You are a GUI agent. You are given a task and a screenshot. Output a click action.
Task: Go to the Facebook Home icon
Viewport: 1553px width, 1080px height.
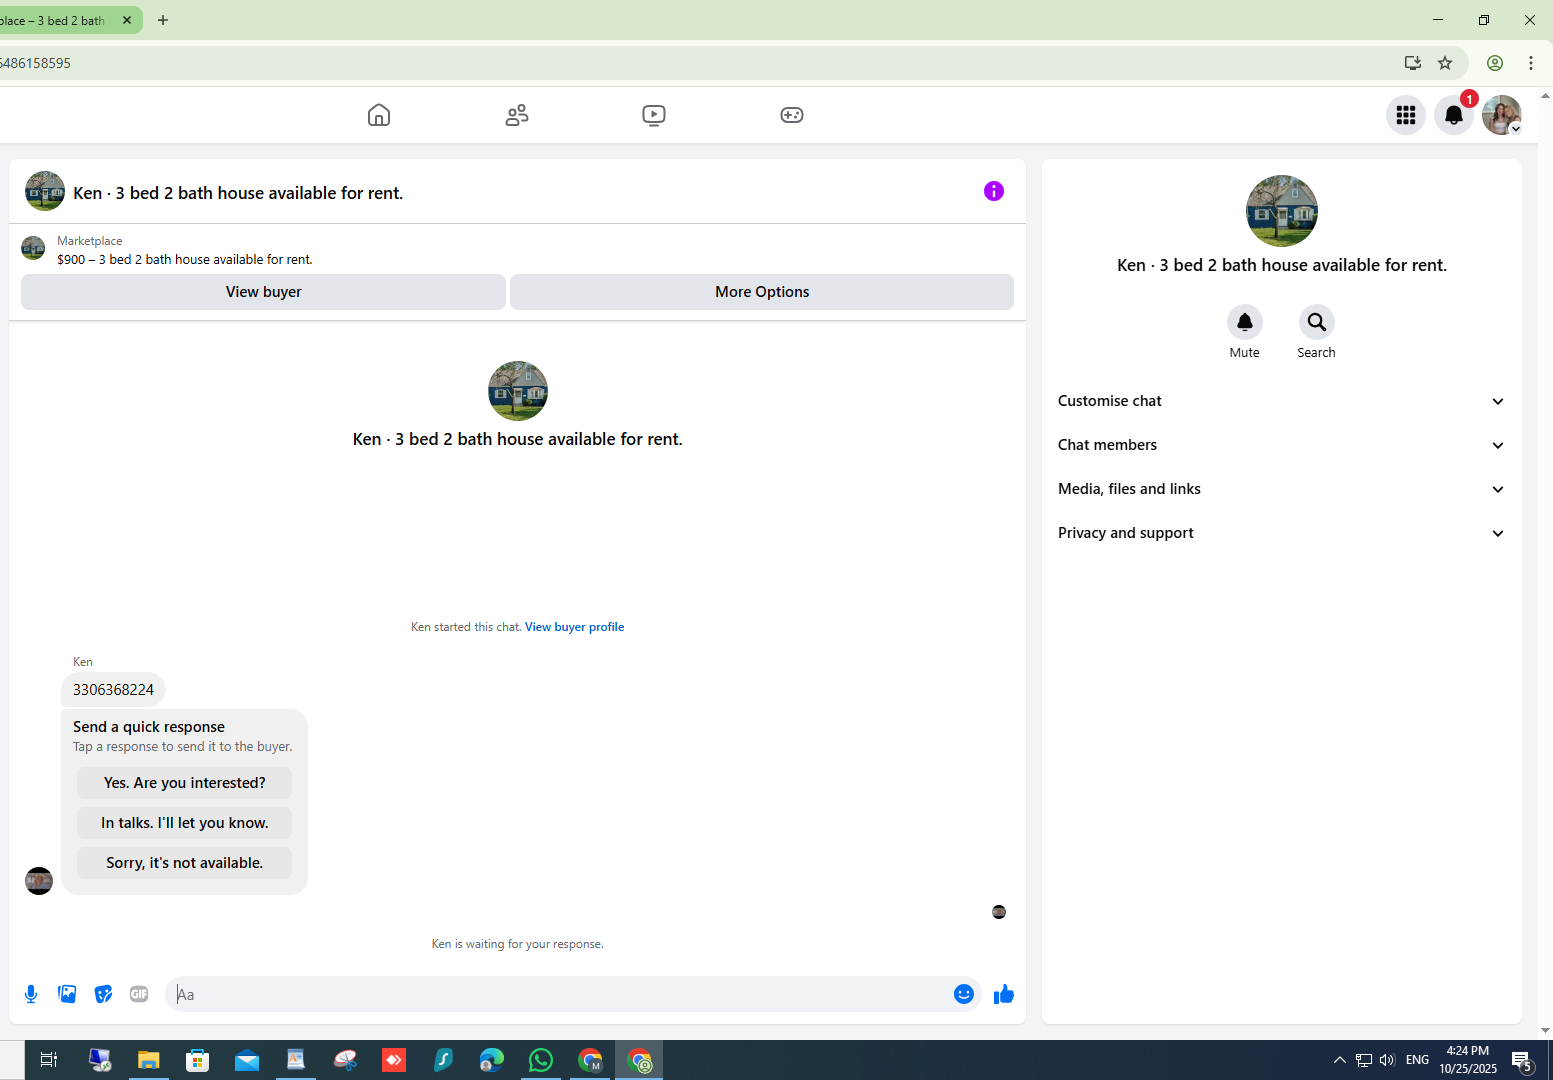click(379, 115)
